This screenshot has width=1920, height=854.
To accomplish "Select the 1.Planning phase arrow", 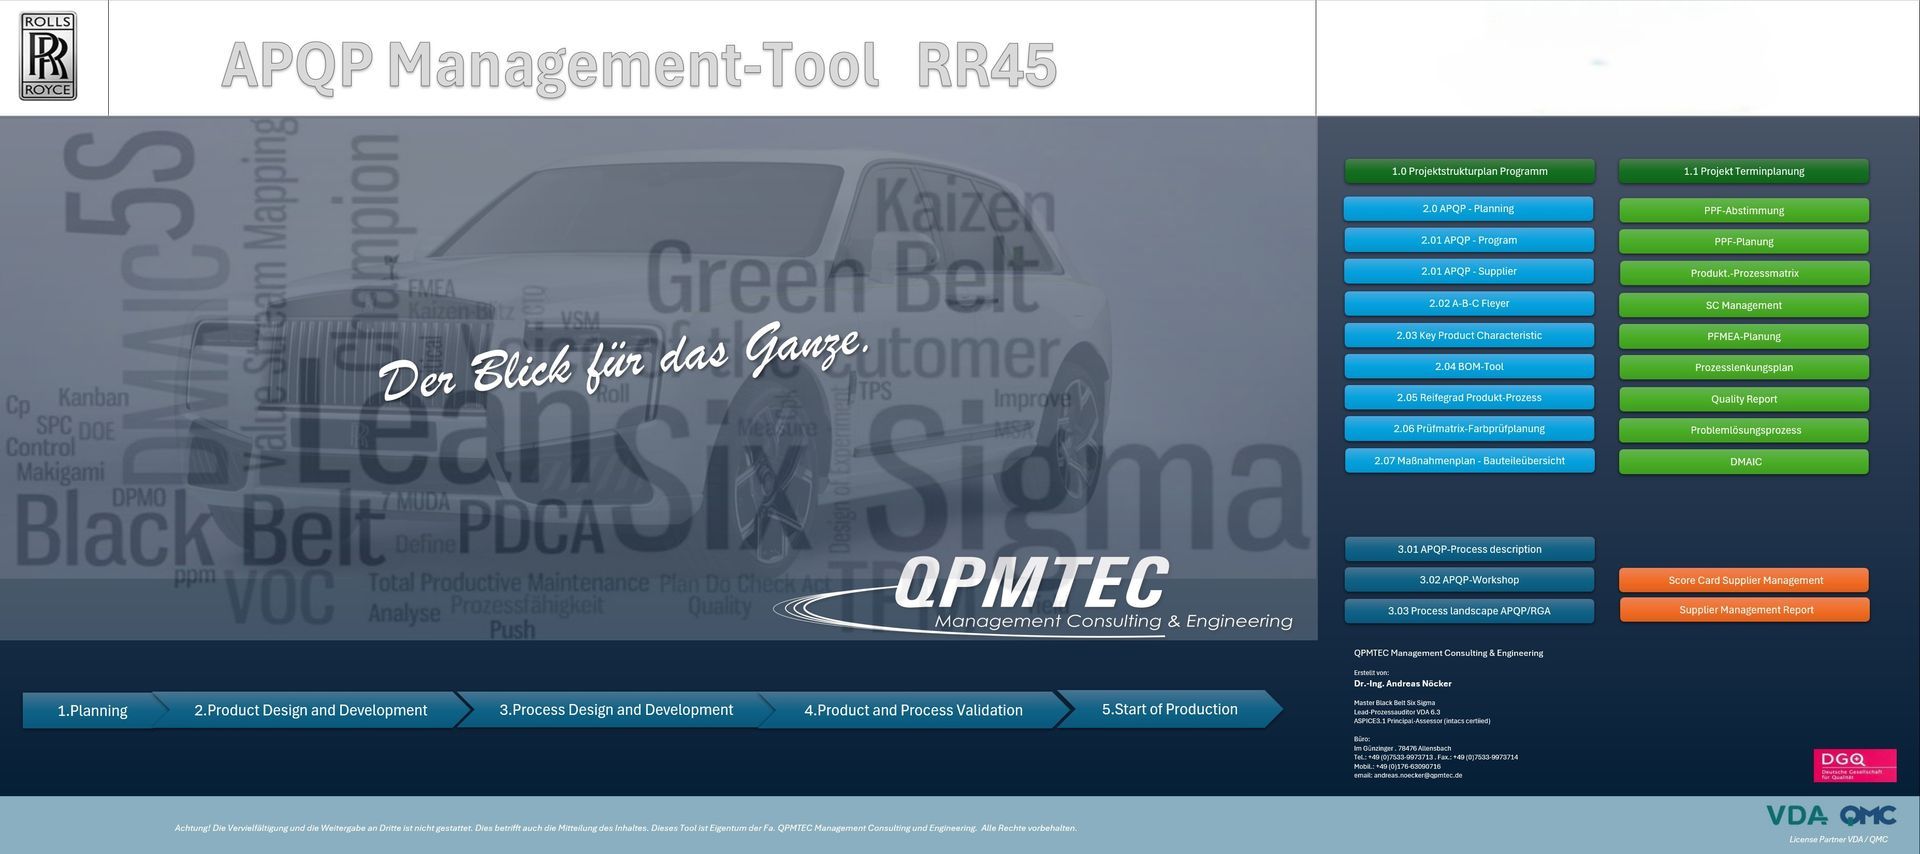I will coord(92,710).
